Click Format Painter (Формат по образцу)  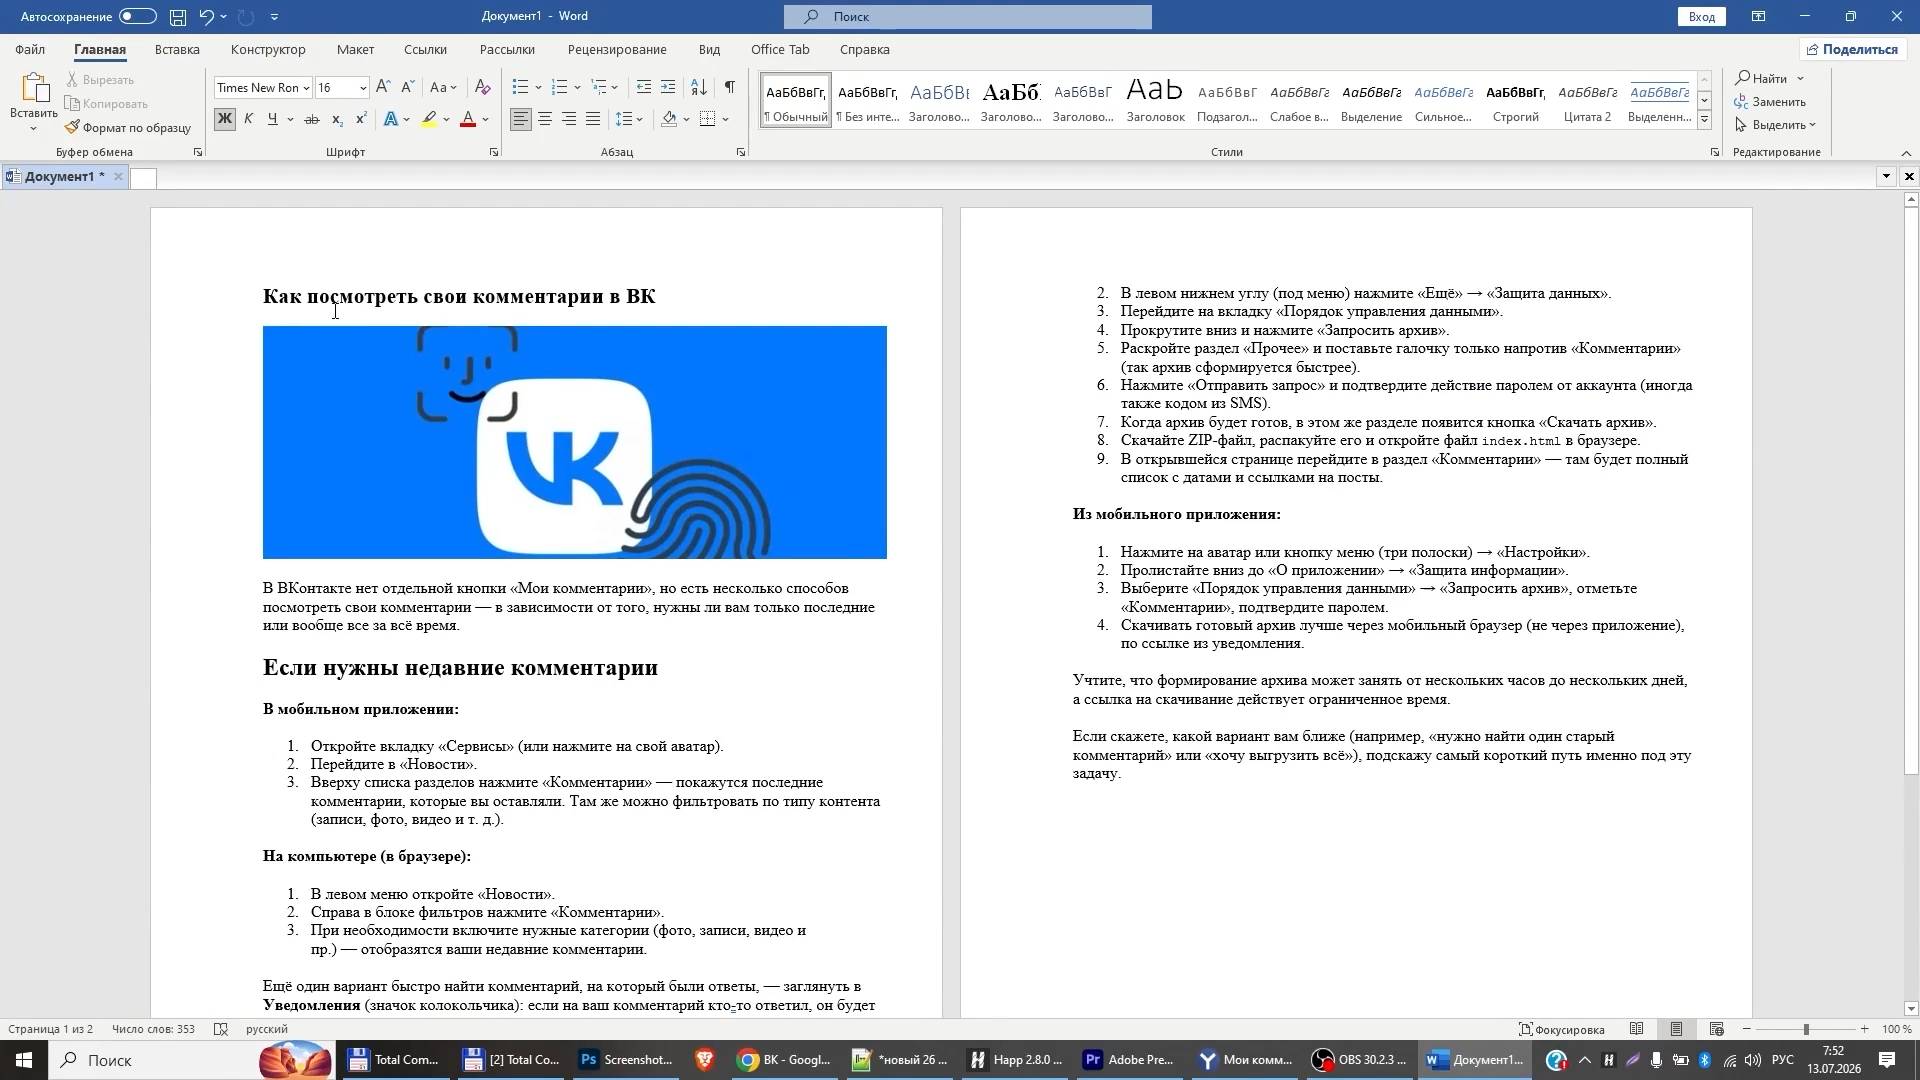point(128,128)
